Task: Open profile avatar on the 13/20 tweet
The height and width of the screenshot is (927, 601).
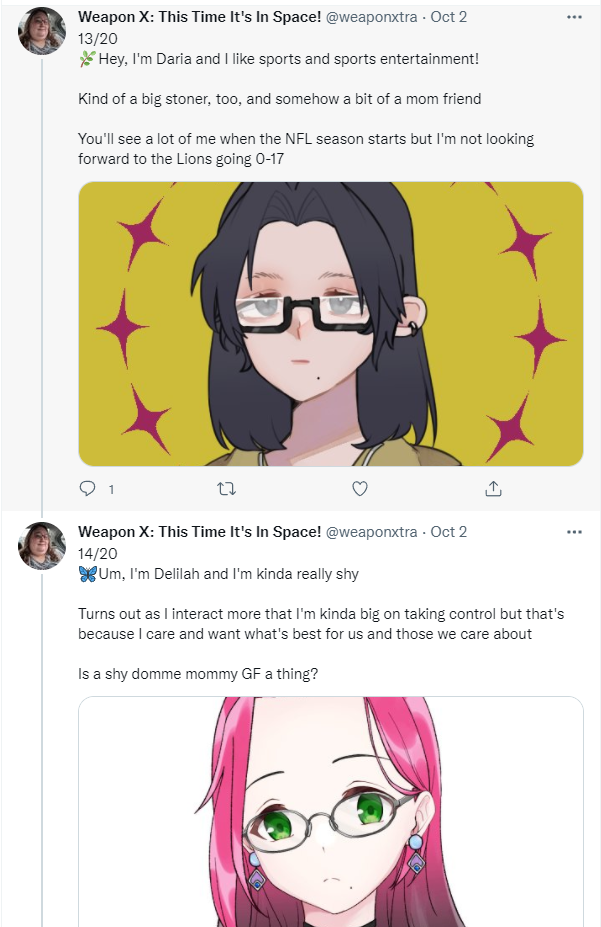Action: click(x=42, y=31)
